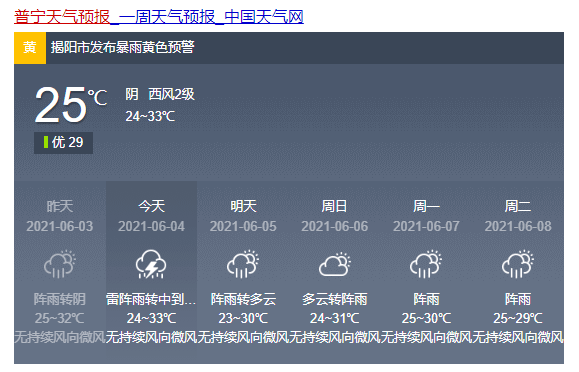Select the current temperature 25℃
The width and height of the screenshot is (579, 372).
tap(71, 105)
